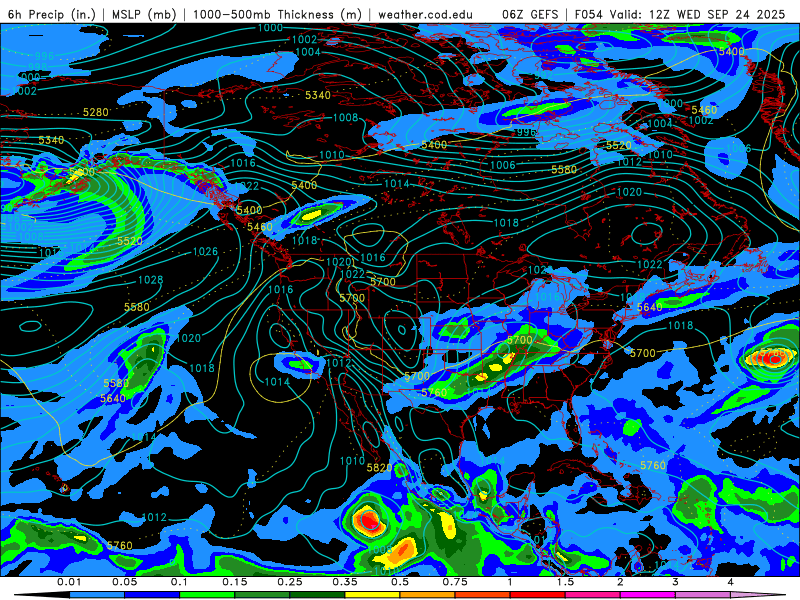Select the dark blue 0.05 legend swatch
Screen dimensions: 800x600
click(x=152, y=595)
